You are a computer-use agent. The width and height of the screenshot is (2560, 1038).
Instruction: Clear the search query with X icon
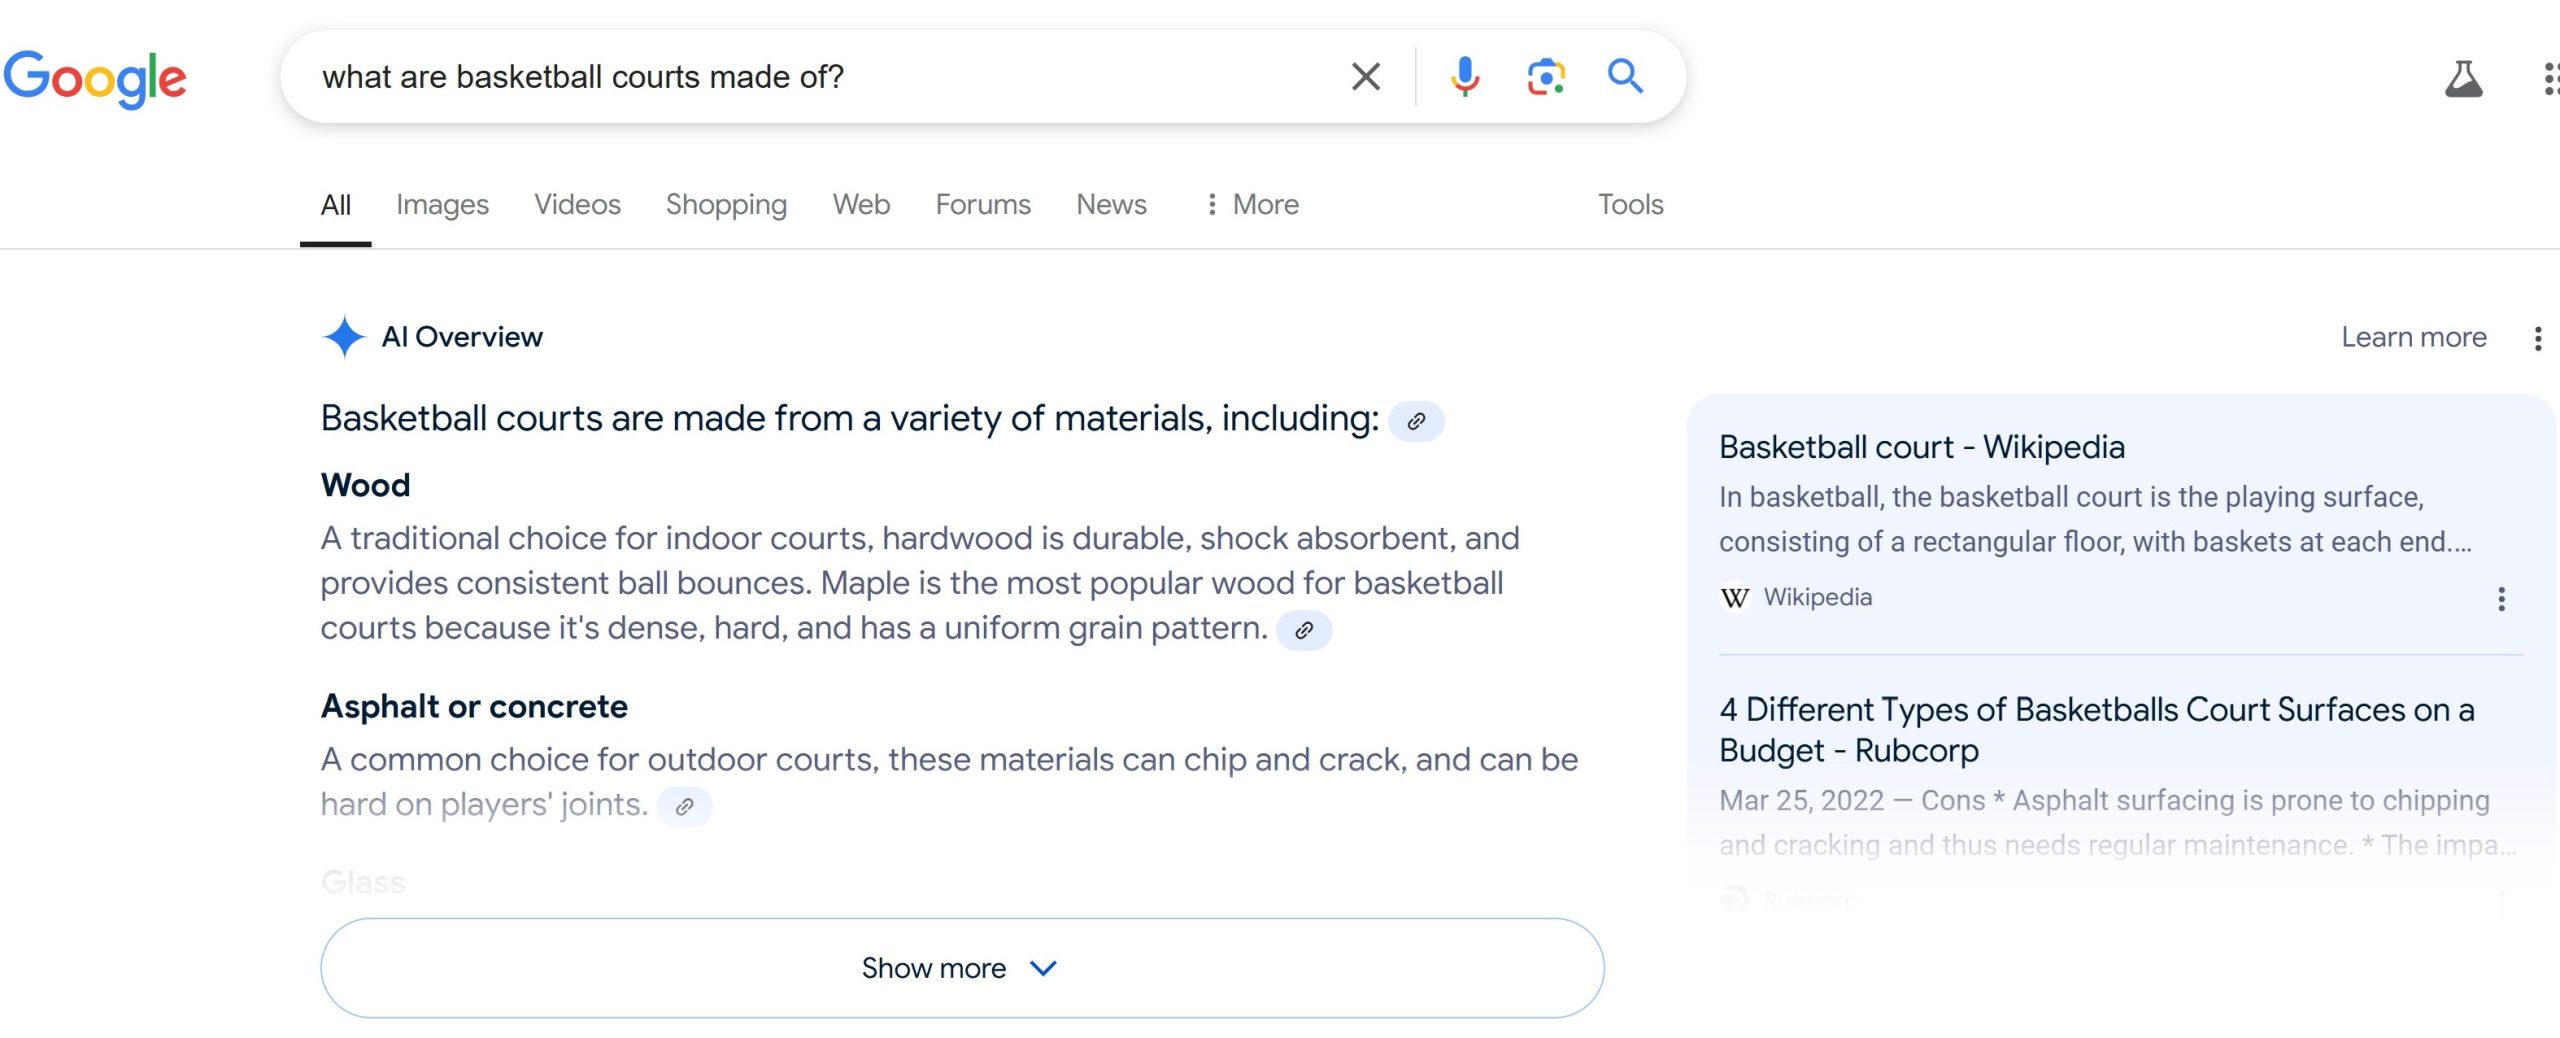1365,76
